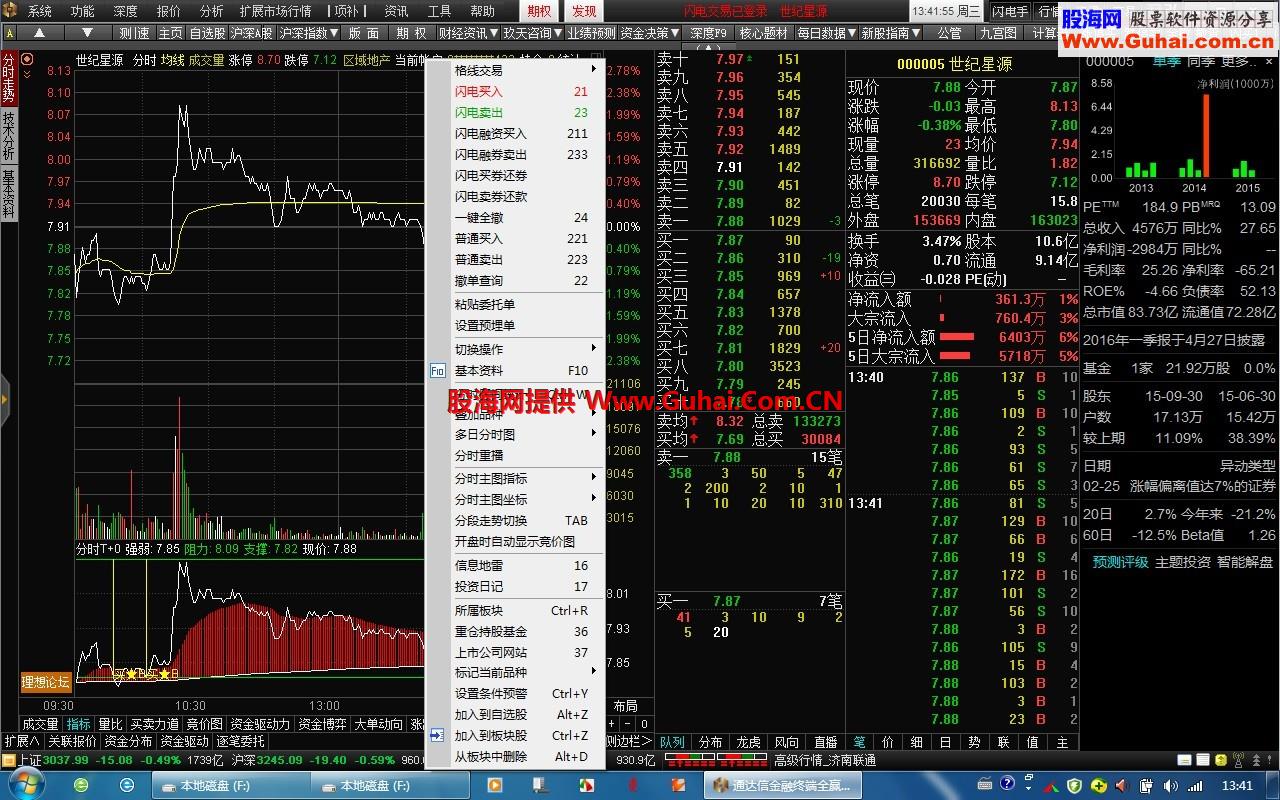Click the 智能解盘 link
Screen dimensions: 1280x800
pyautogui.click(x=1245, y=562)
